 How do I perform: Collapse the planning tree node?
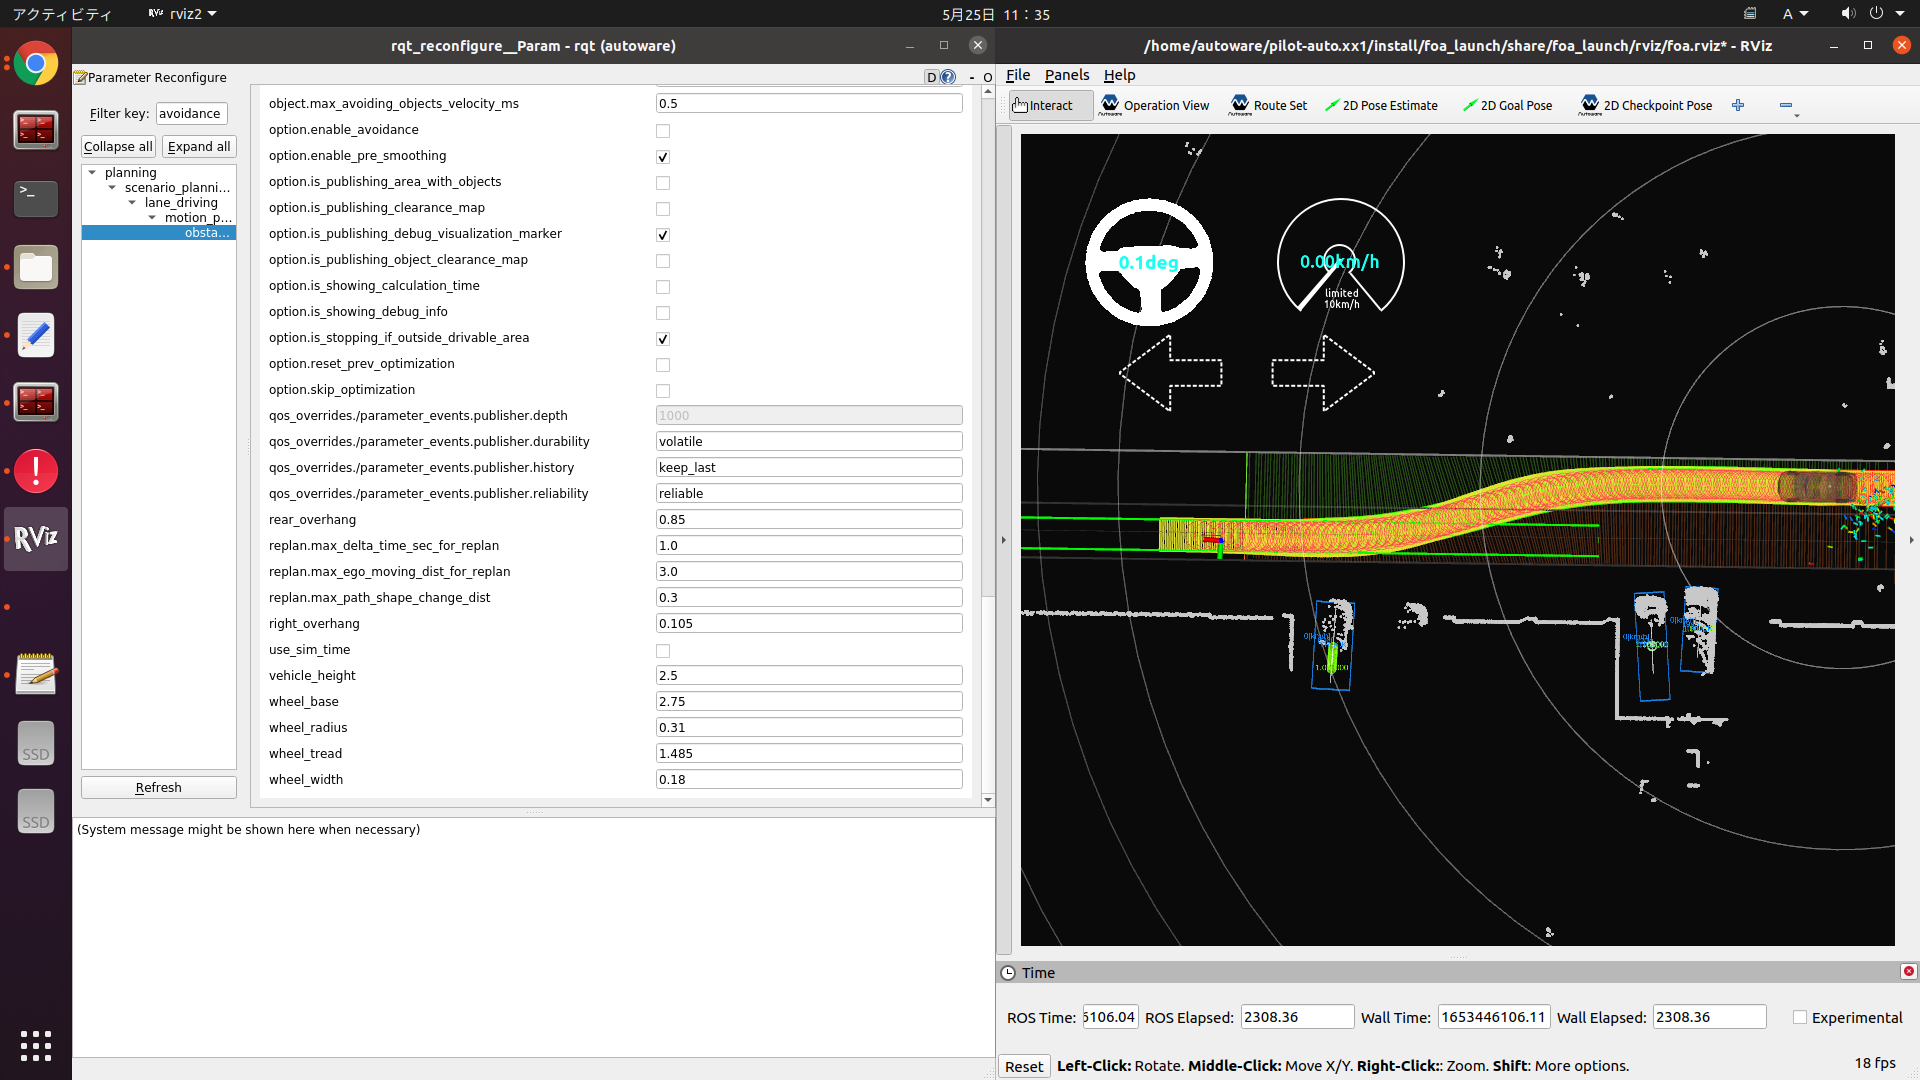pyautogui.click(x=93, y=172)
